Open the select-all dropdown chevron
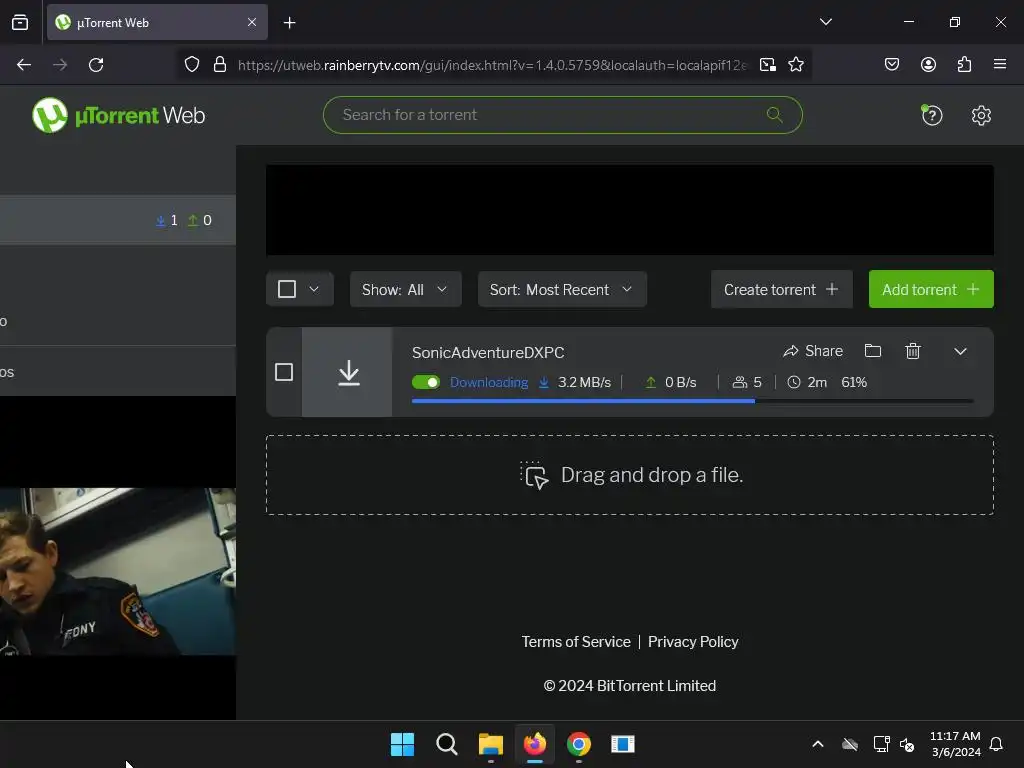1024x768 pixels. [314, 289]
